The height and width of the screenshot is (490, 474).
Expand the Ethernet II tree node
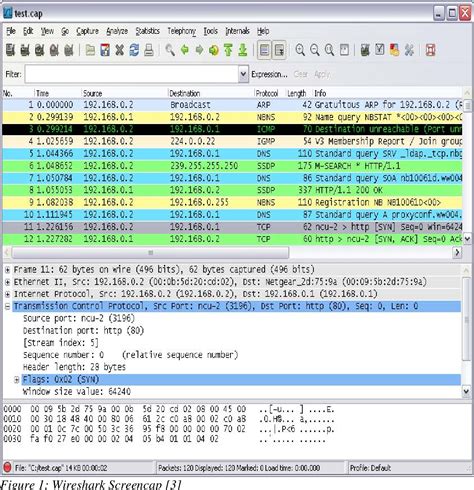[7, 282]
